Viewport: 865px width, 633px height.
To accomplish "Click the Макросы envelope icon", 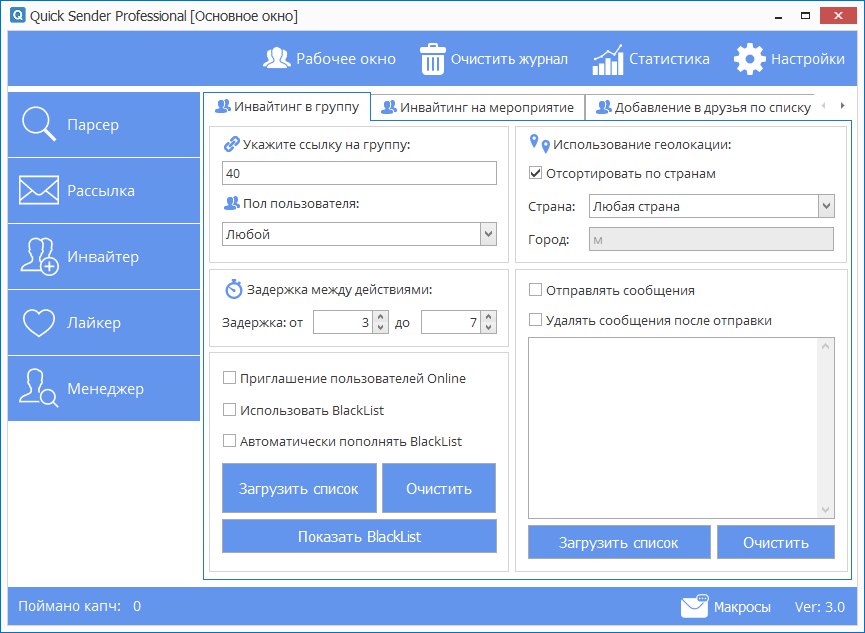I will click(695, 606).
